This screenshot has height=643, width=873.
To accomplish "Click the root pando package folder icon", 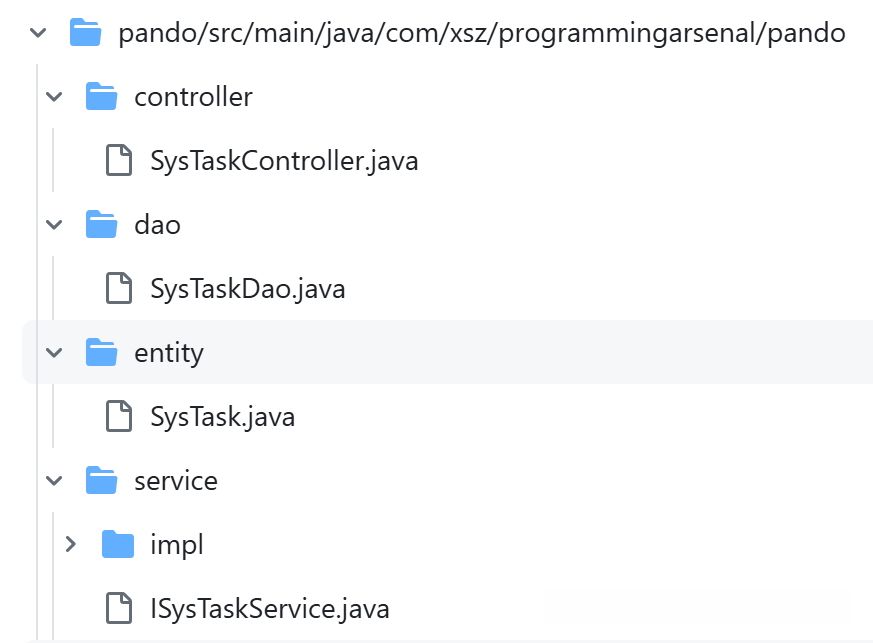I will [x=87, y=32].
